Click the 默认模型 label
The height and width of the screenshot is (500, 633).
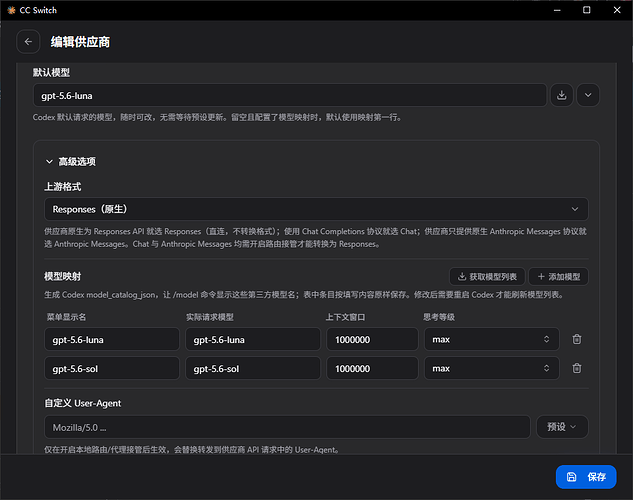click(51, 73)
